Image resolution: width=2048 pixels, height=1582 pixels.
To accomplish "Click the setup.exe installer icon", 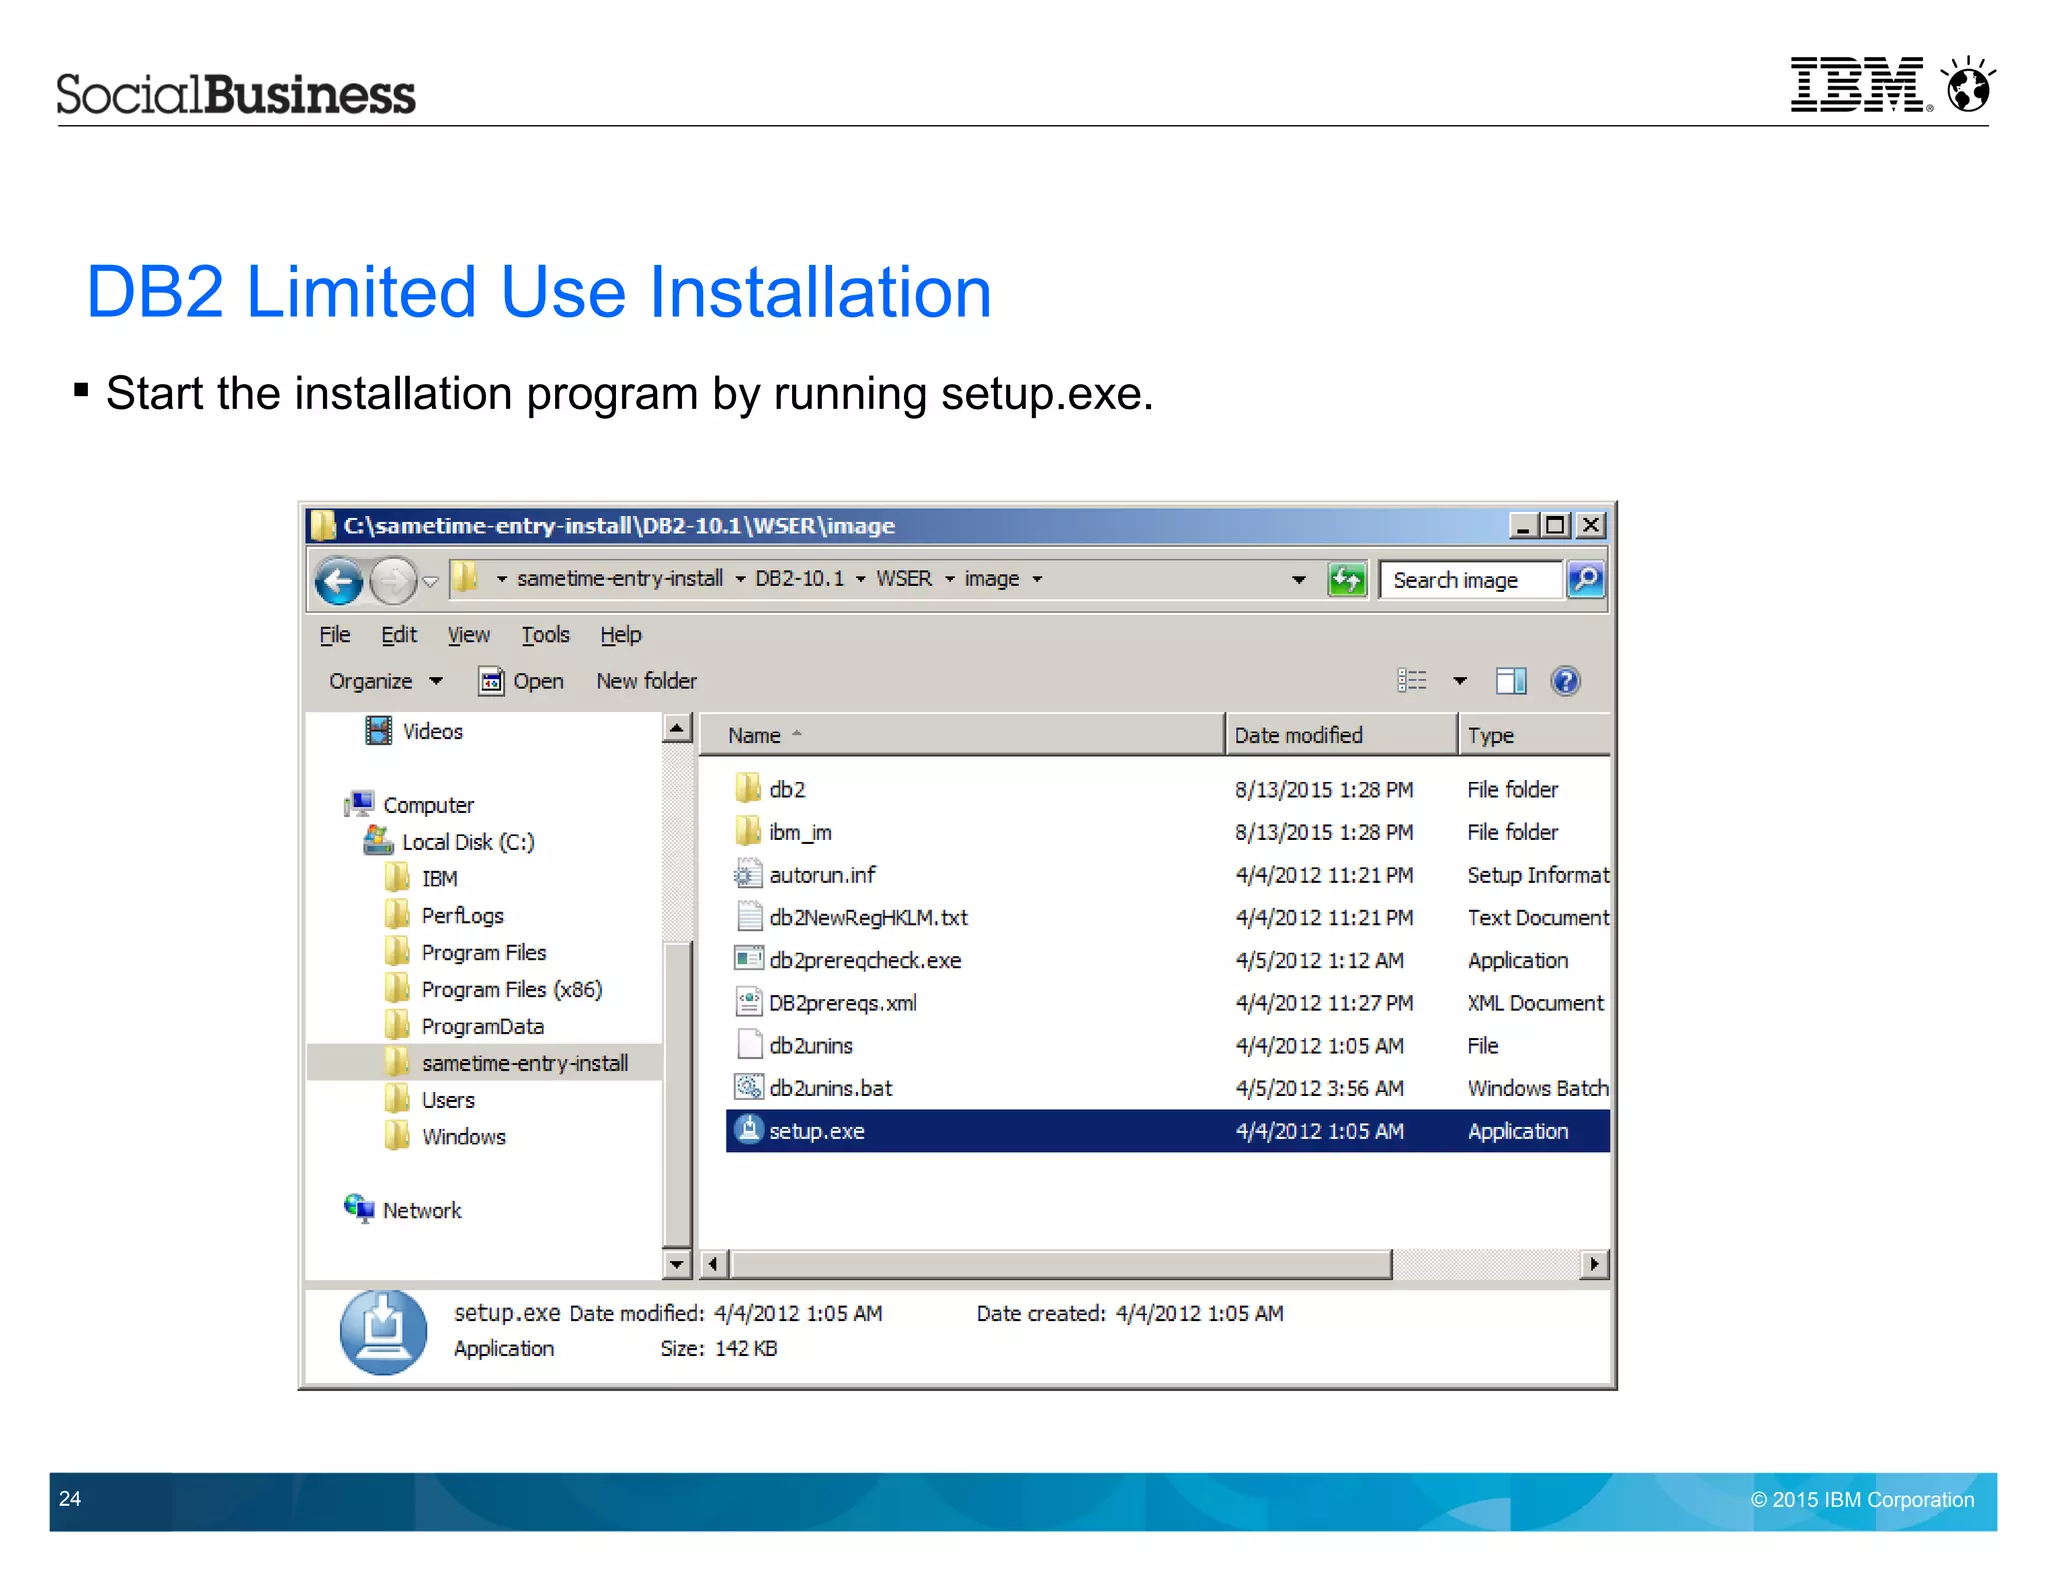I will [748, 1131].
